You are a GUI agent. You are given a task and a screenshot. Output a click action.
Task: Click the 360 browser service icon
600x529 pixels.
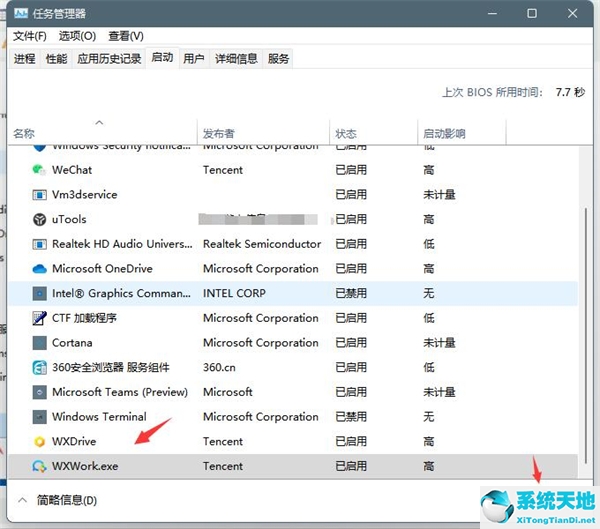point(39,367)
